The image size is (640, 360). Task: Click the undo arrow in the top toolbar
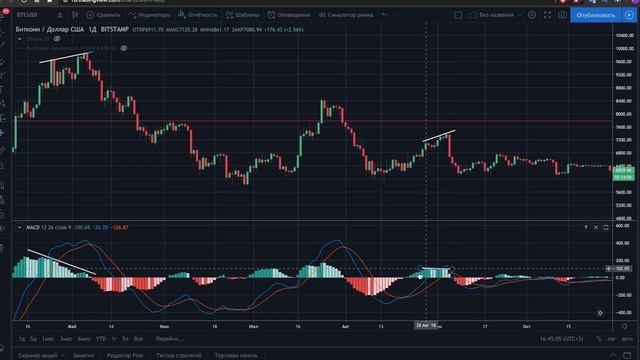click(x=384, y=15)
